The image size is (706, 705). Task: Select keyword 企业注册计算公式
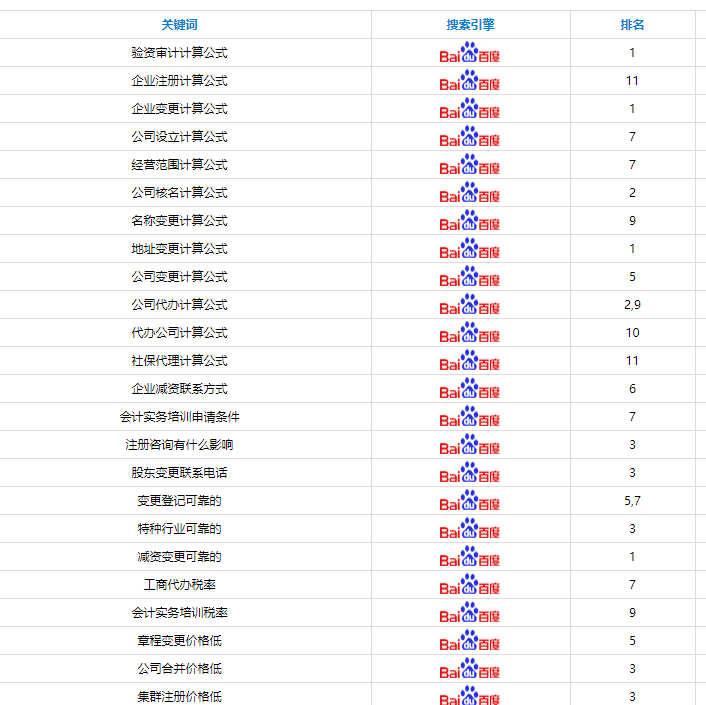pyautogui.click(x=179, y=81)
